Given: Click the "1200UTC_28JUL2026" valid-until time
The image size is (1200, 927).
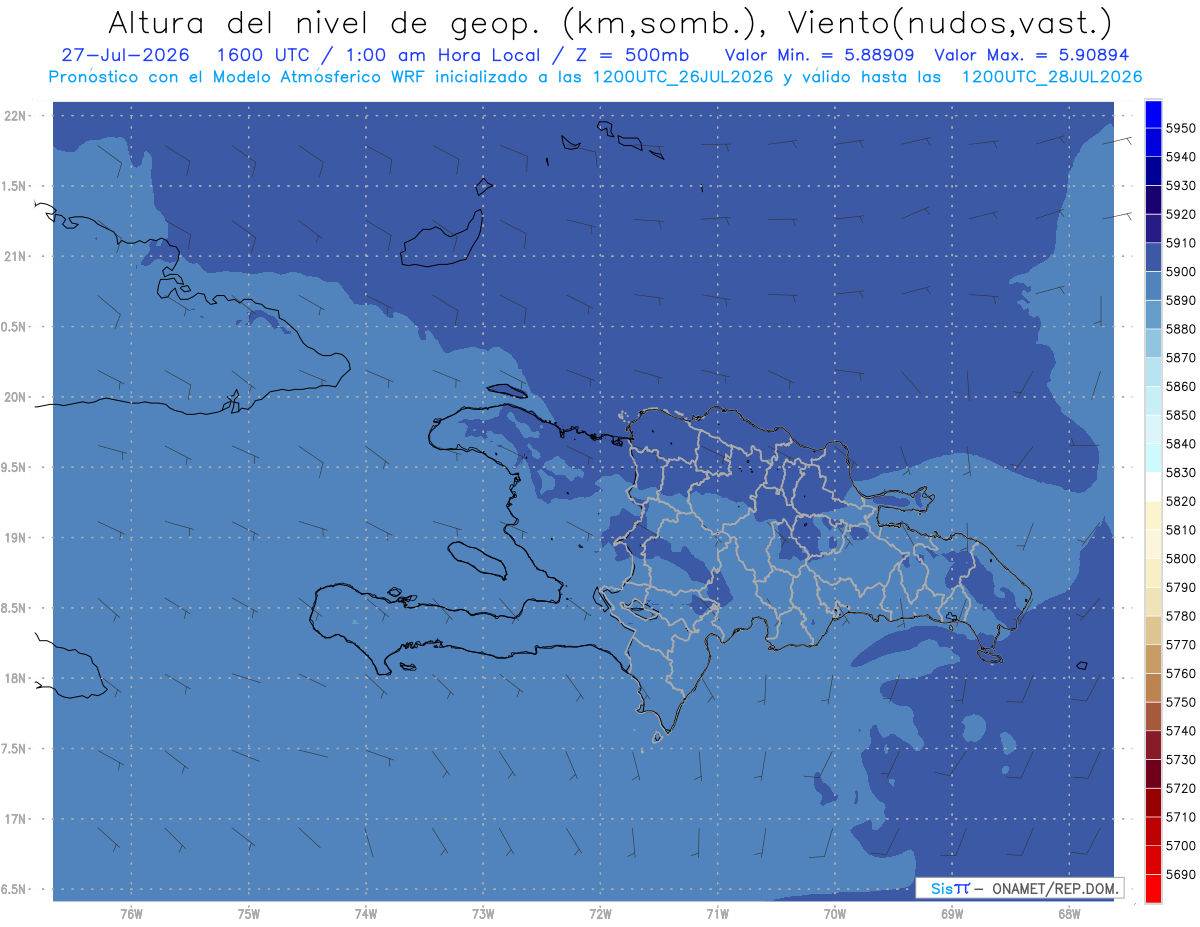Looking at the screenshot, I should 1052,77.
